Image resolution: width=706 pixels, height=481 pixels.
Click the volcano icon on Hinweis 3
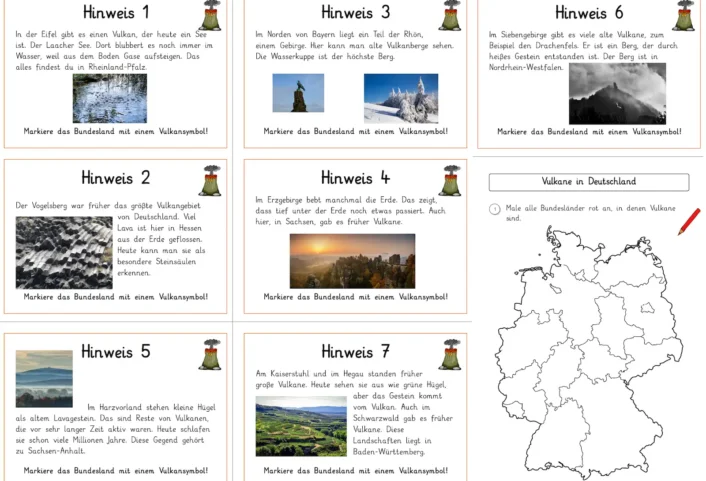click(x=450, y=15)
